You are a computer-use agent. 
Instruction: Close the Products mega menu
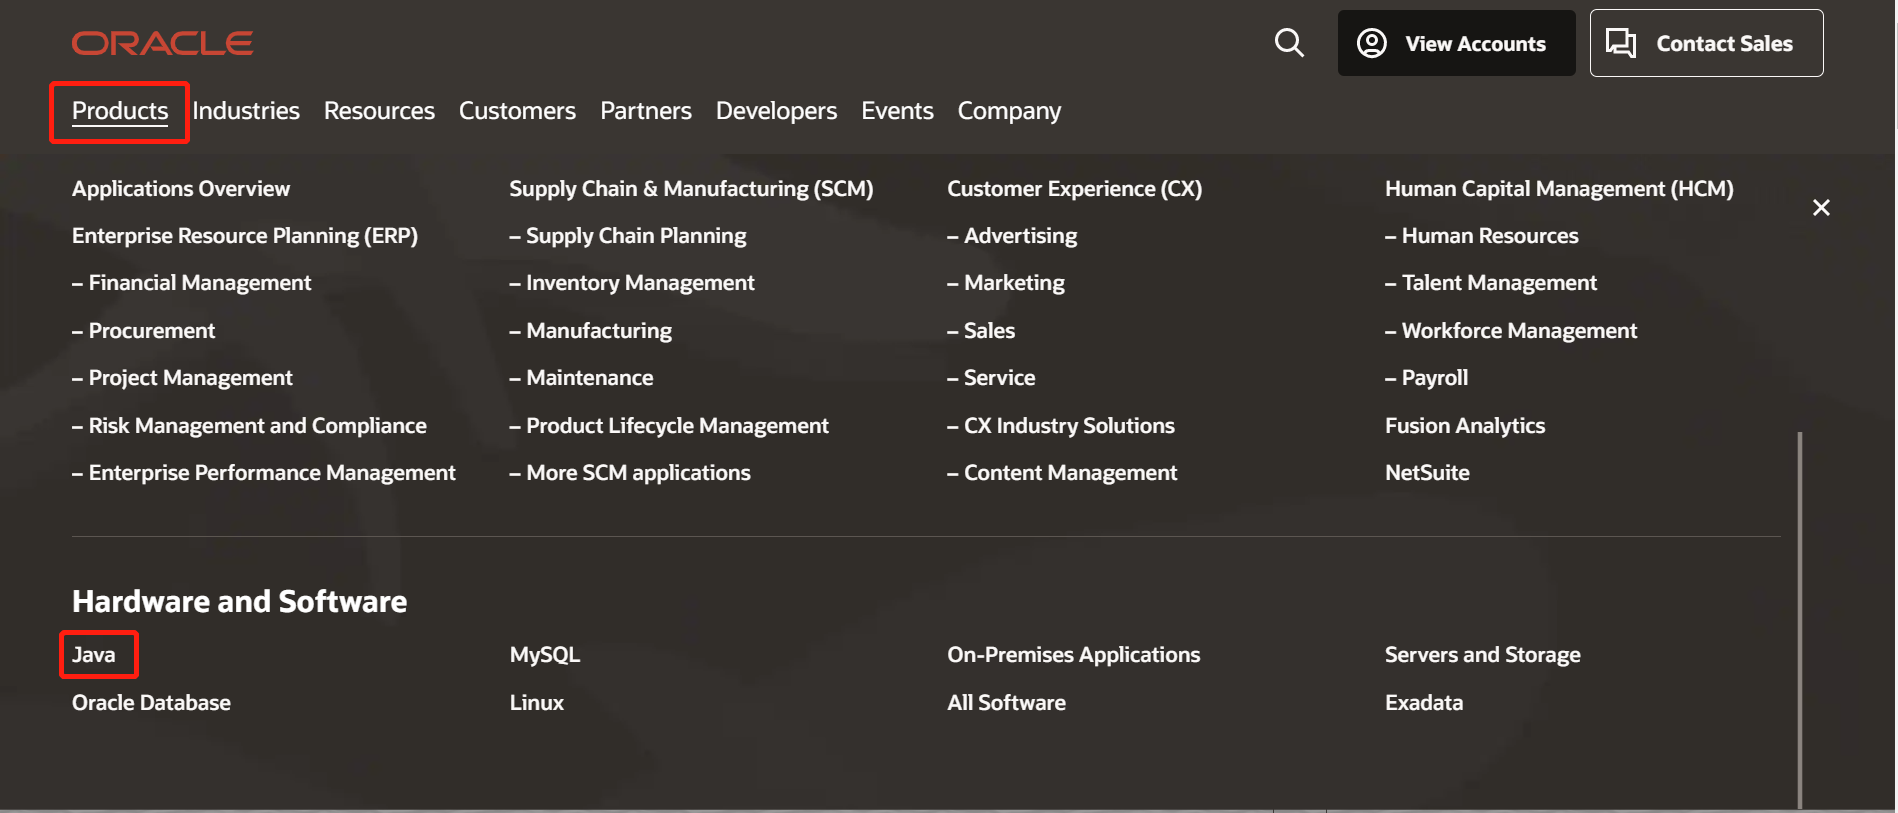pos(1821,208)
